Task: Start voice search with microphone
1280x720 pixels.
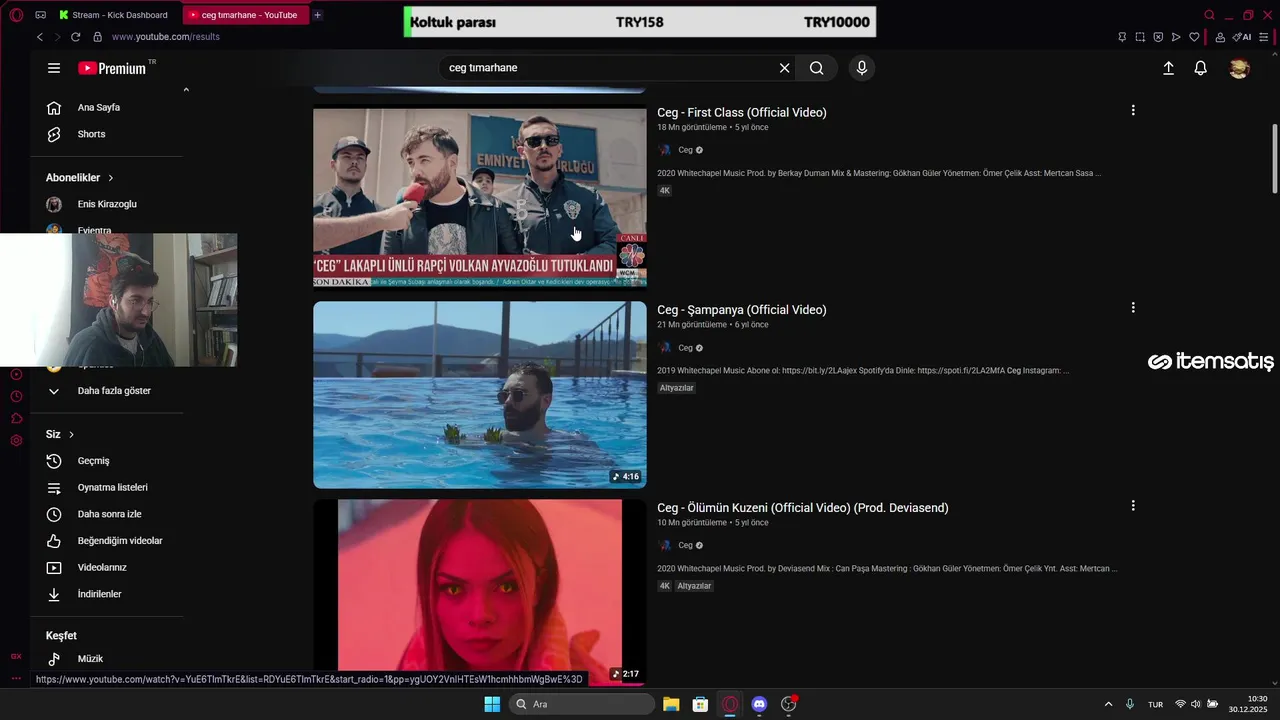Action: click(x=862, y=68)
